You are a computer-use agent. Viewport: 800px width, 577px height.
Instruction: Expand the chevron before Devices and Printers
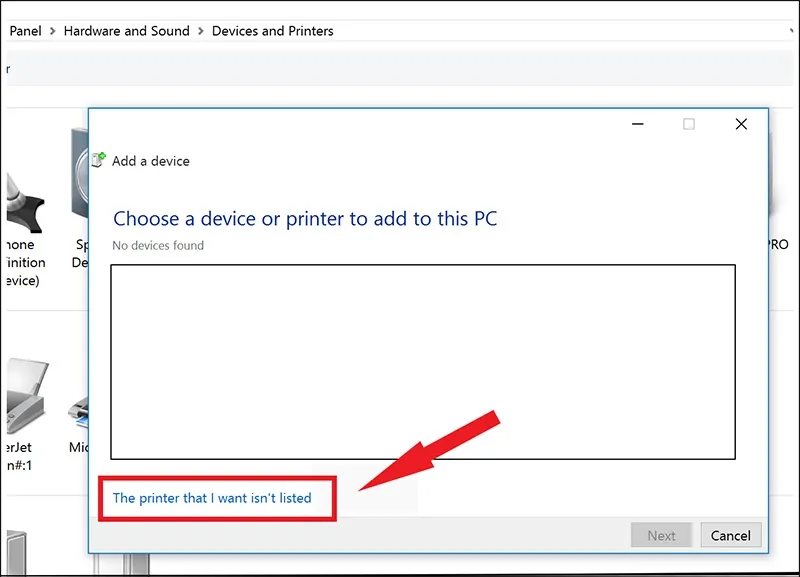(201, 31)
